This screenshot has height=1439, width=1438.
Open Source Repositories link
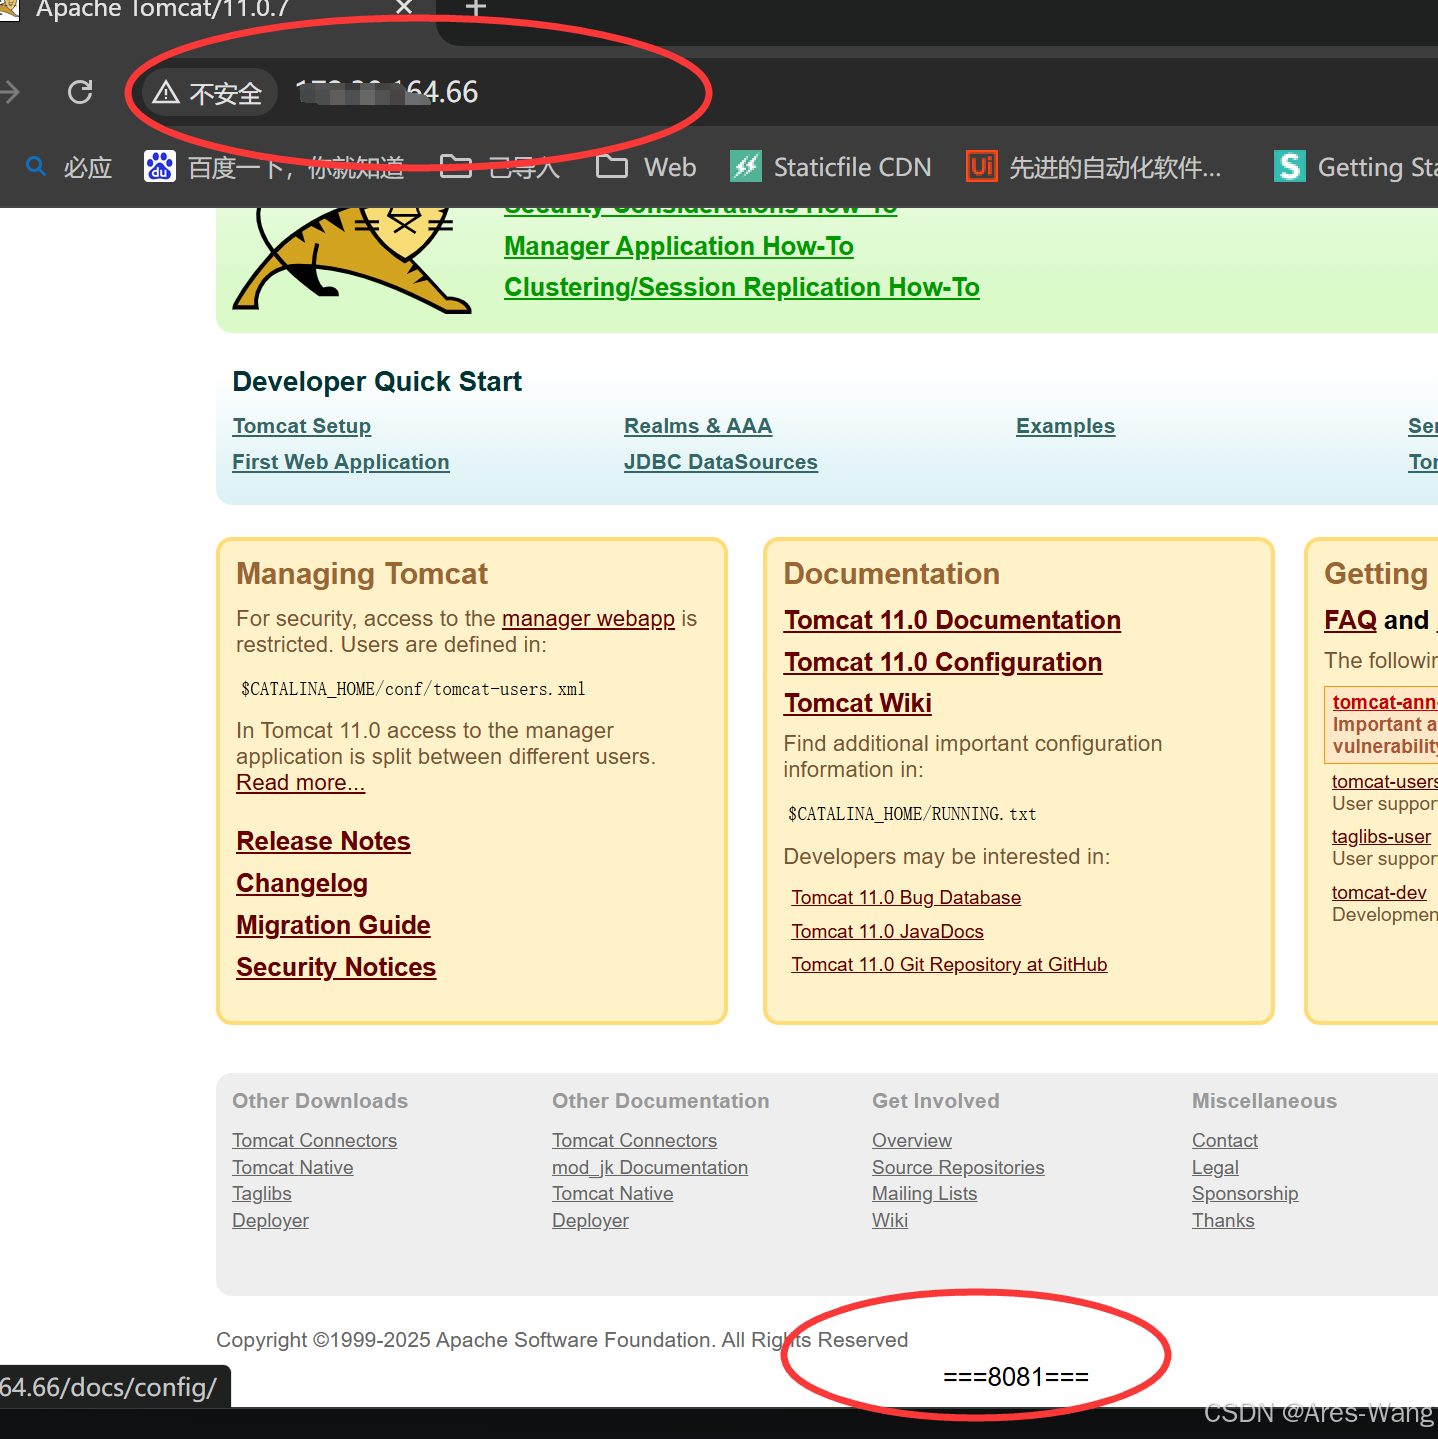[x=958, y=1168]
